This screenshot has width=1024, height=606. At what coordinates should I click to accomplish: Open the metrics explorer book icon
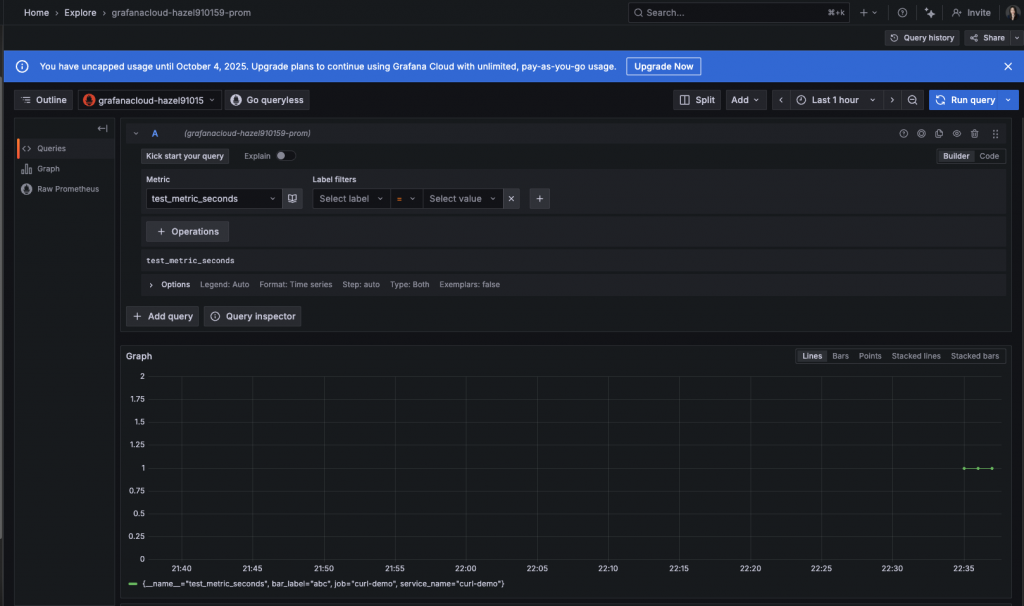coord(293,199)
